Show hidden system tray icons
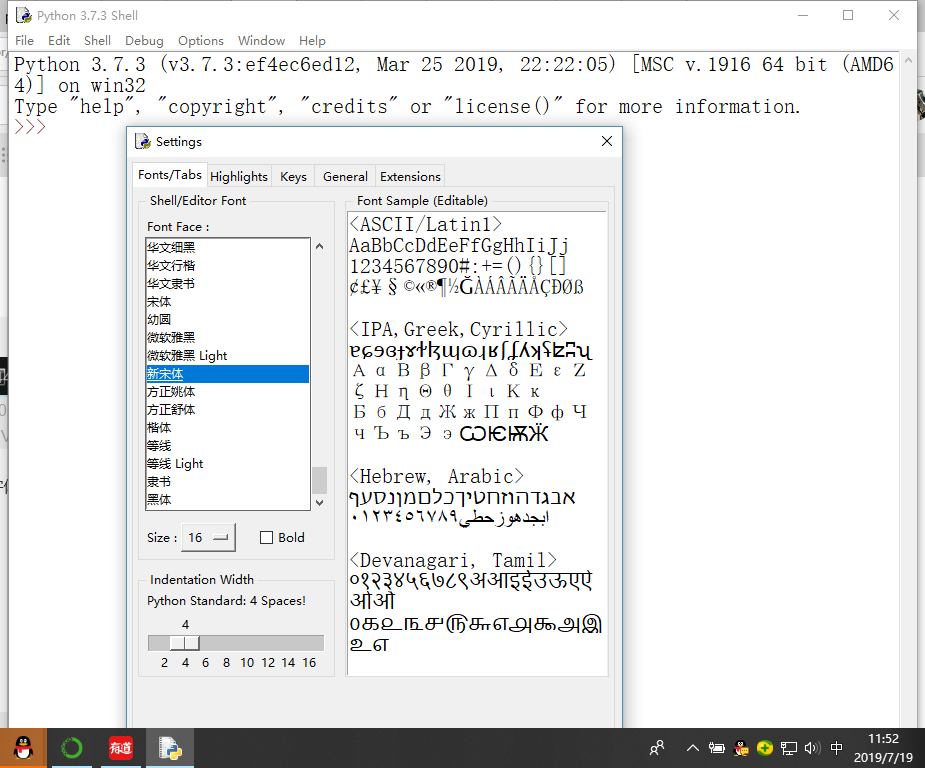This screenshot has height=768, width=925. [x=693, y=748]
